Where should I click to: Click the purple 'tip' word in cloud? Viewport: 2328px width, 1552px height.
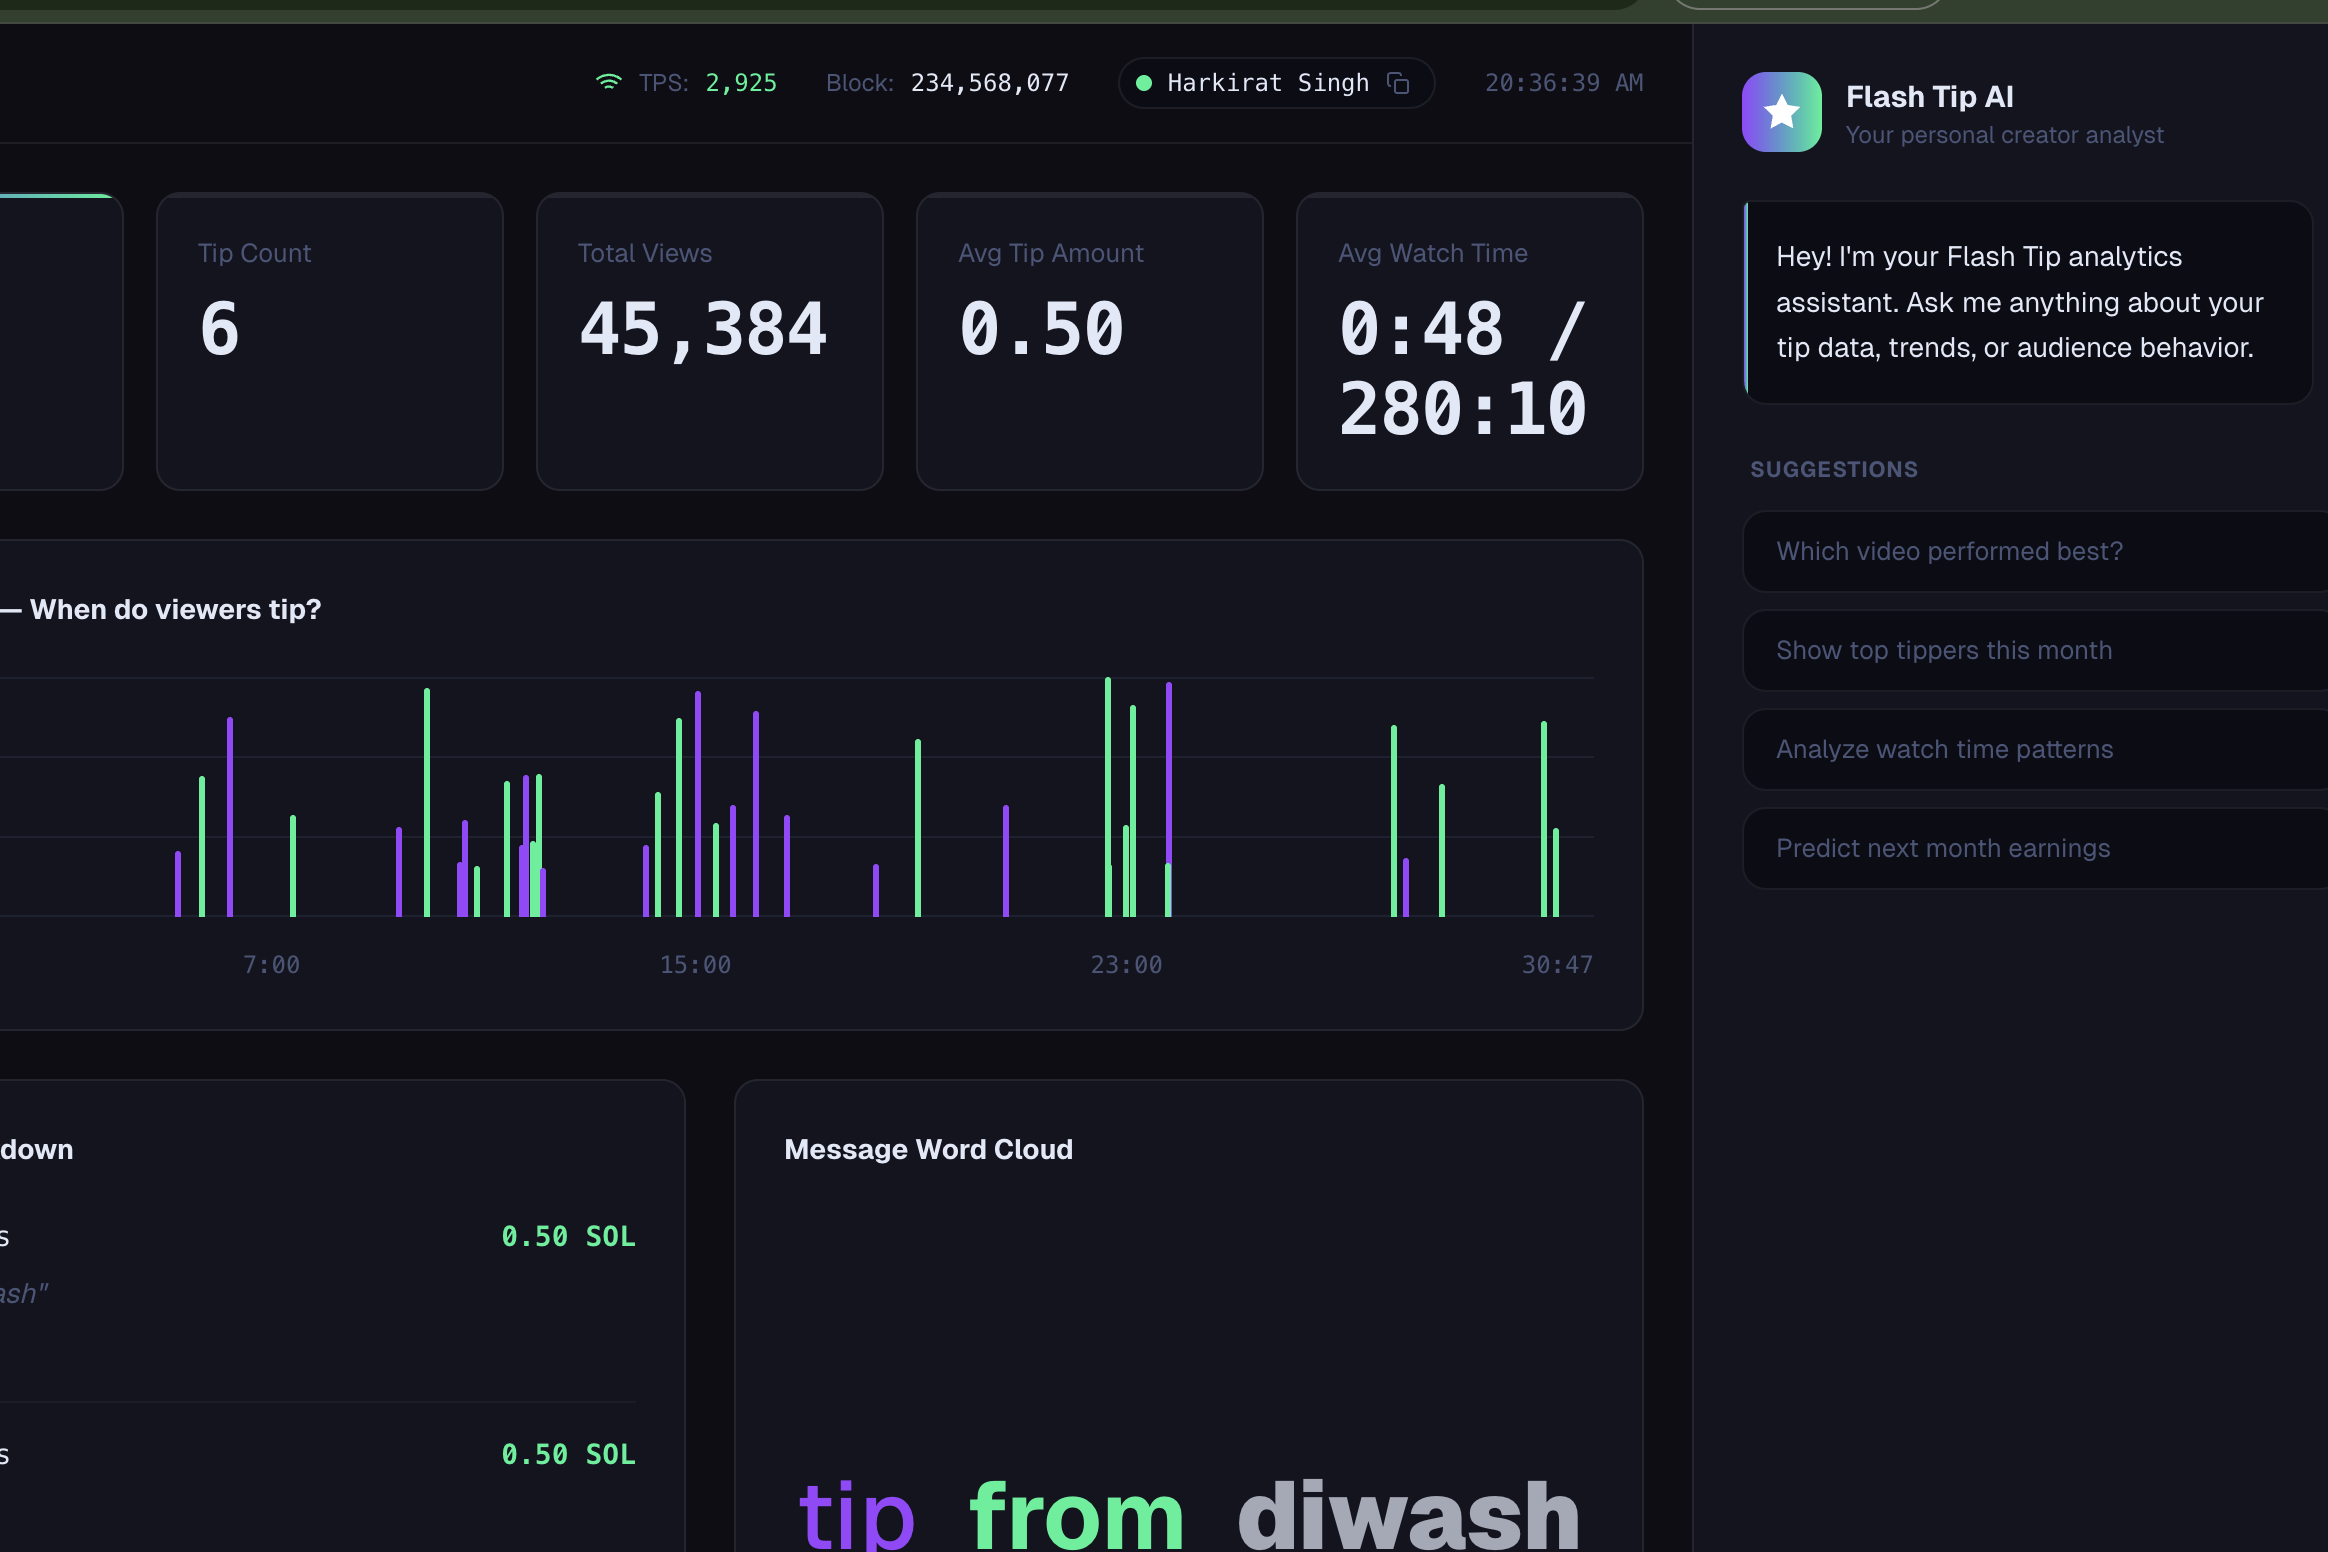[x=857, y=1516]
